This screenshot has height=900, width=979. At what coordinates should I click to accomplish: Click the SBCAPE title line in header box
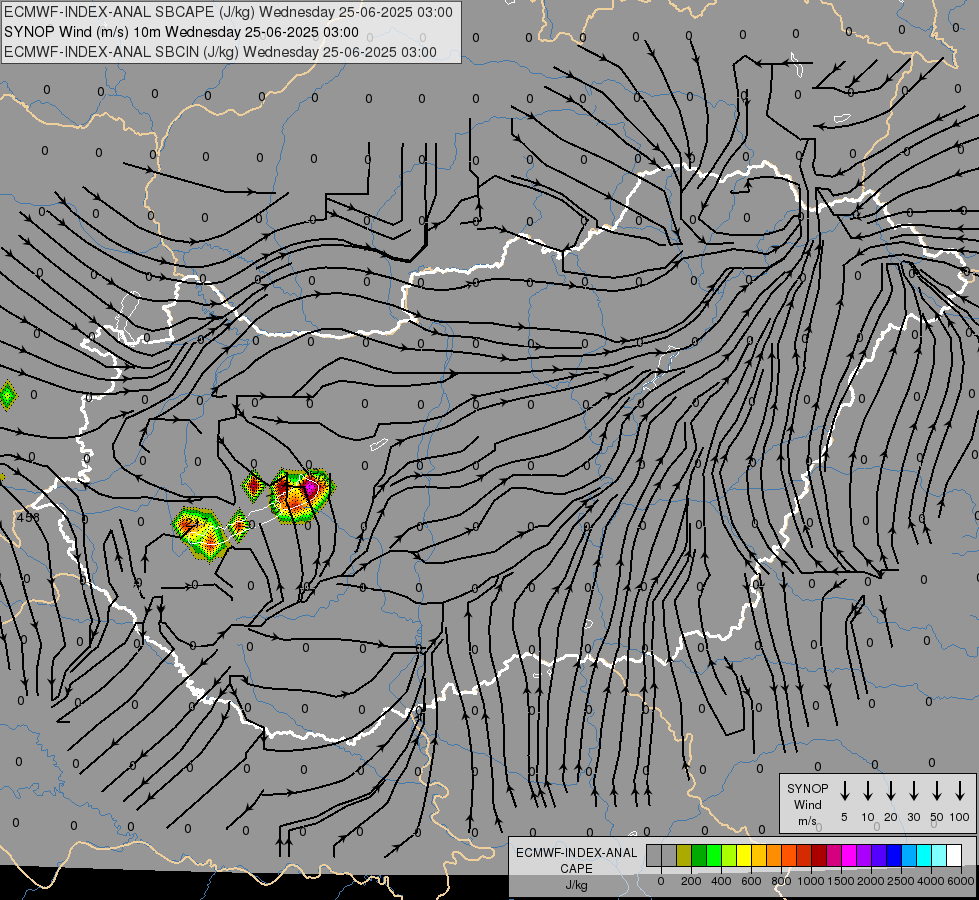229,12
